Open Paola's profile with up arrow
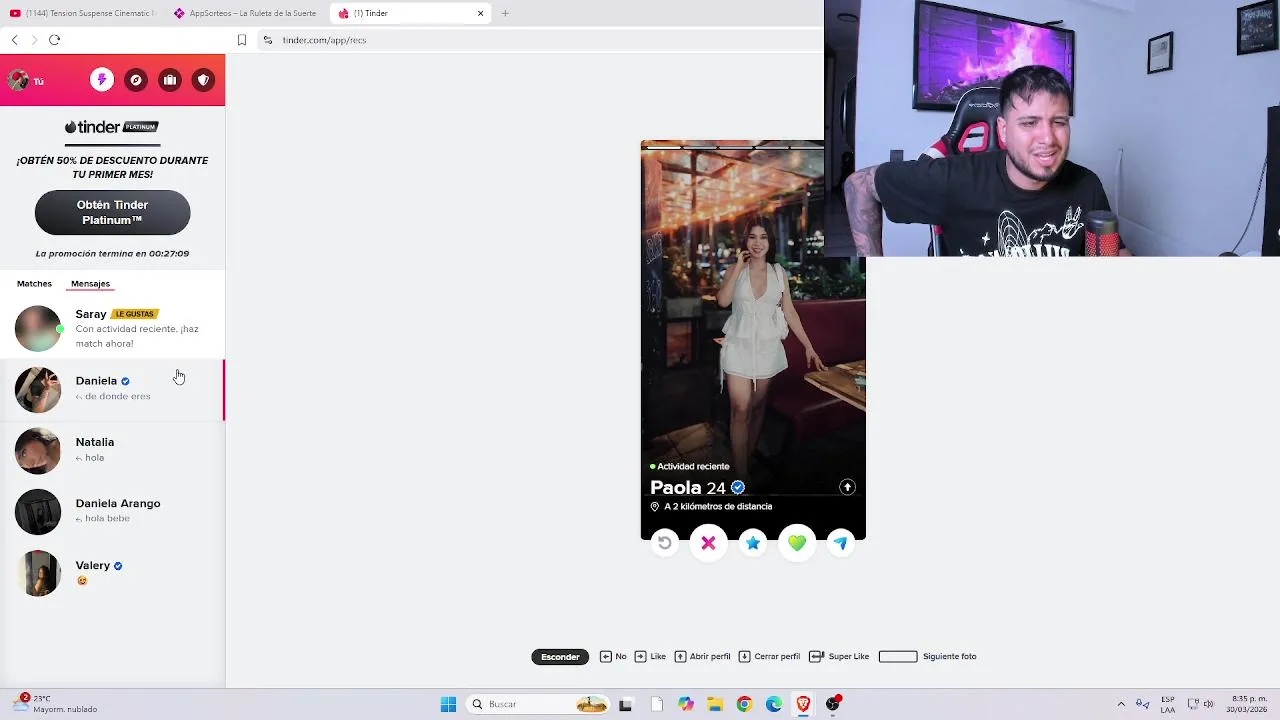Screen dimensions: 1280x720 847,487
